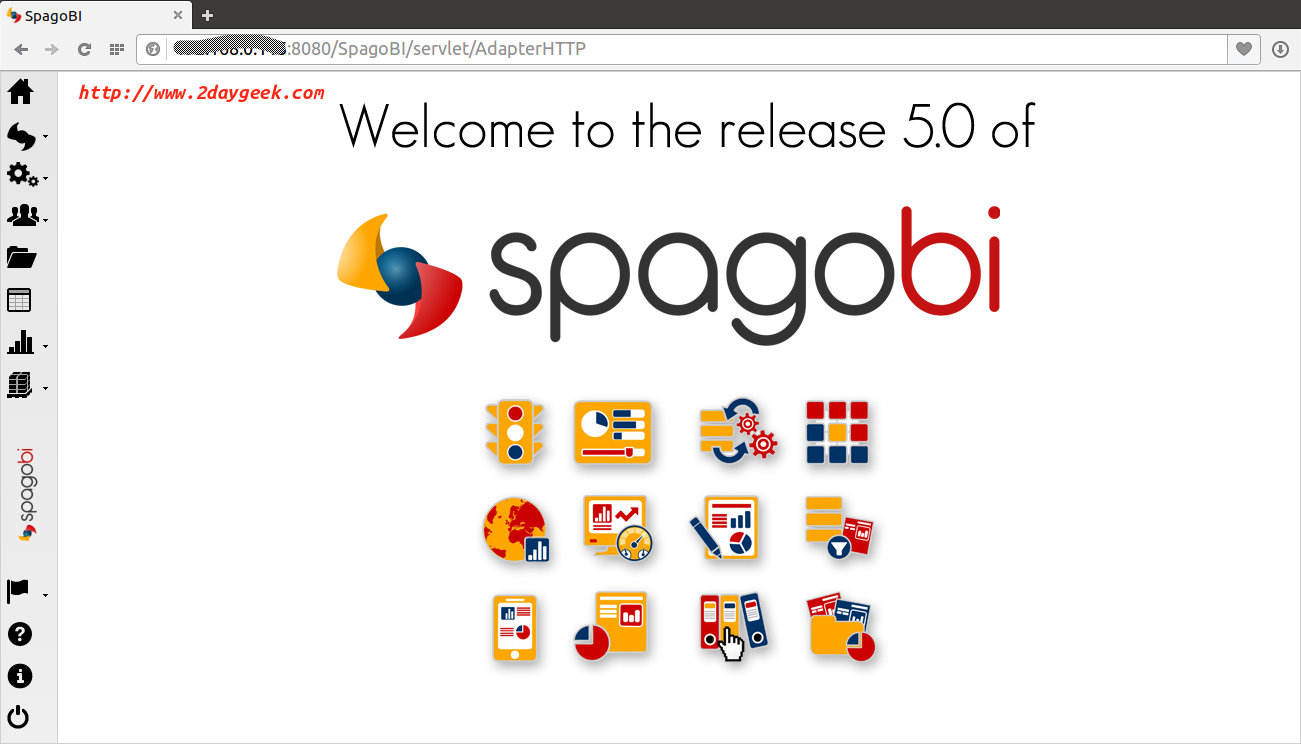Open the table worksheet sidebar icon

19,299
